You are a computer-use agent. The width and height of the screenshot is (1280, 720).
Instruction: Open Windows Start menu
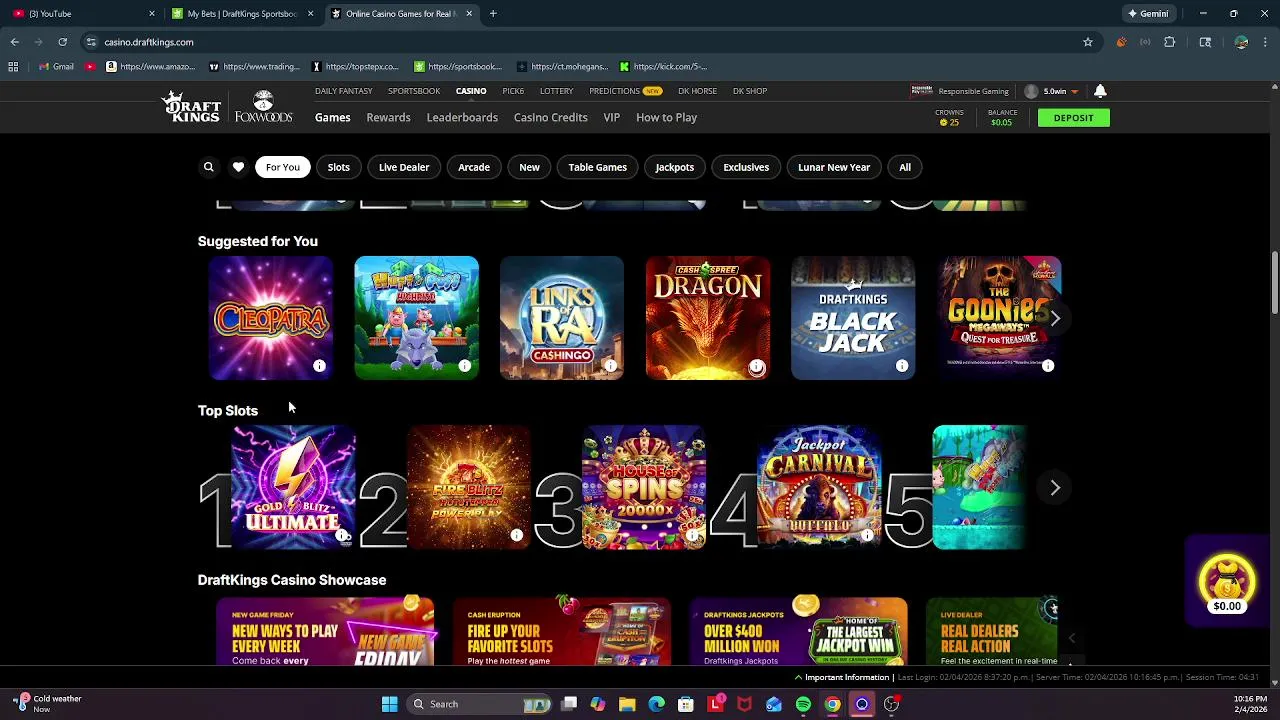(x=389, y=704)
